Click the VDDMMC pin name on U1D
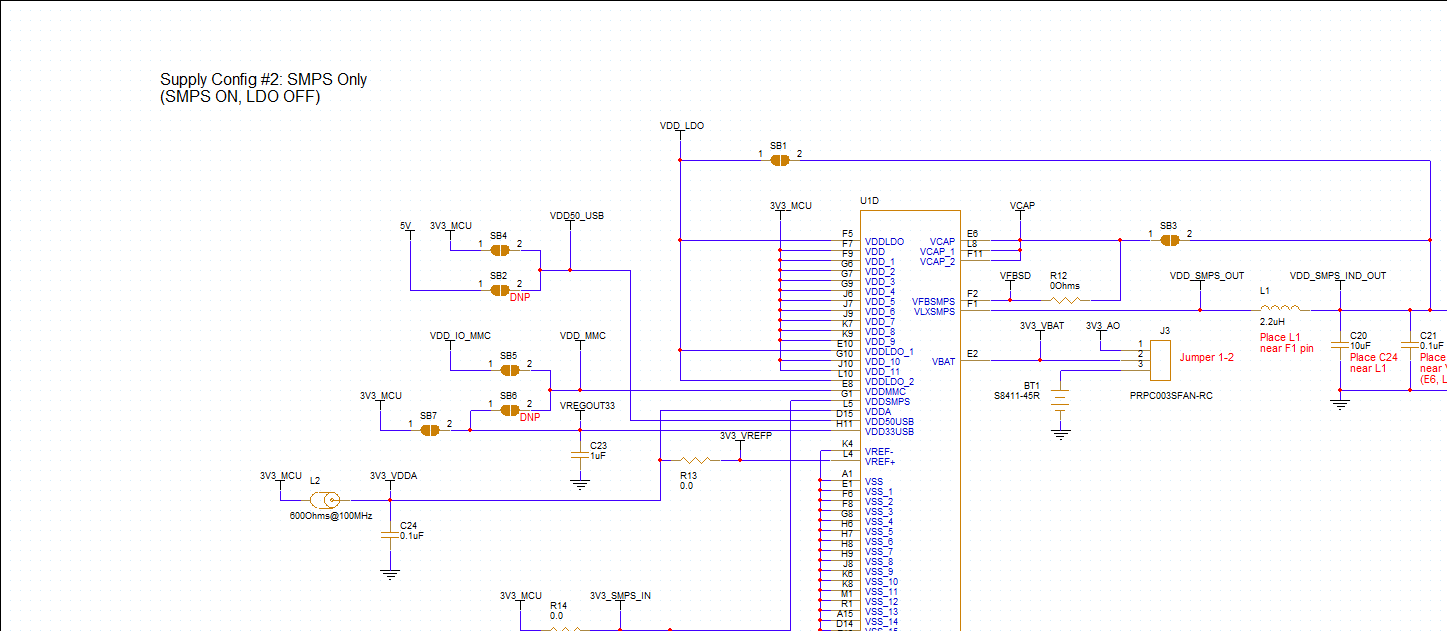The height and width of the screenshot is (631, 1447). pyautogui.click(x=885, y=392)
